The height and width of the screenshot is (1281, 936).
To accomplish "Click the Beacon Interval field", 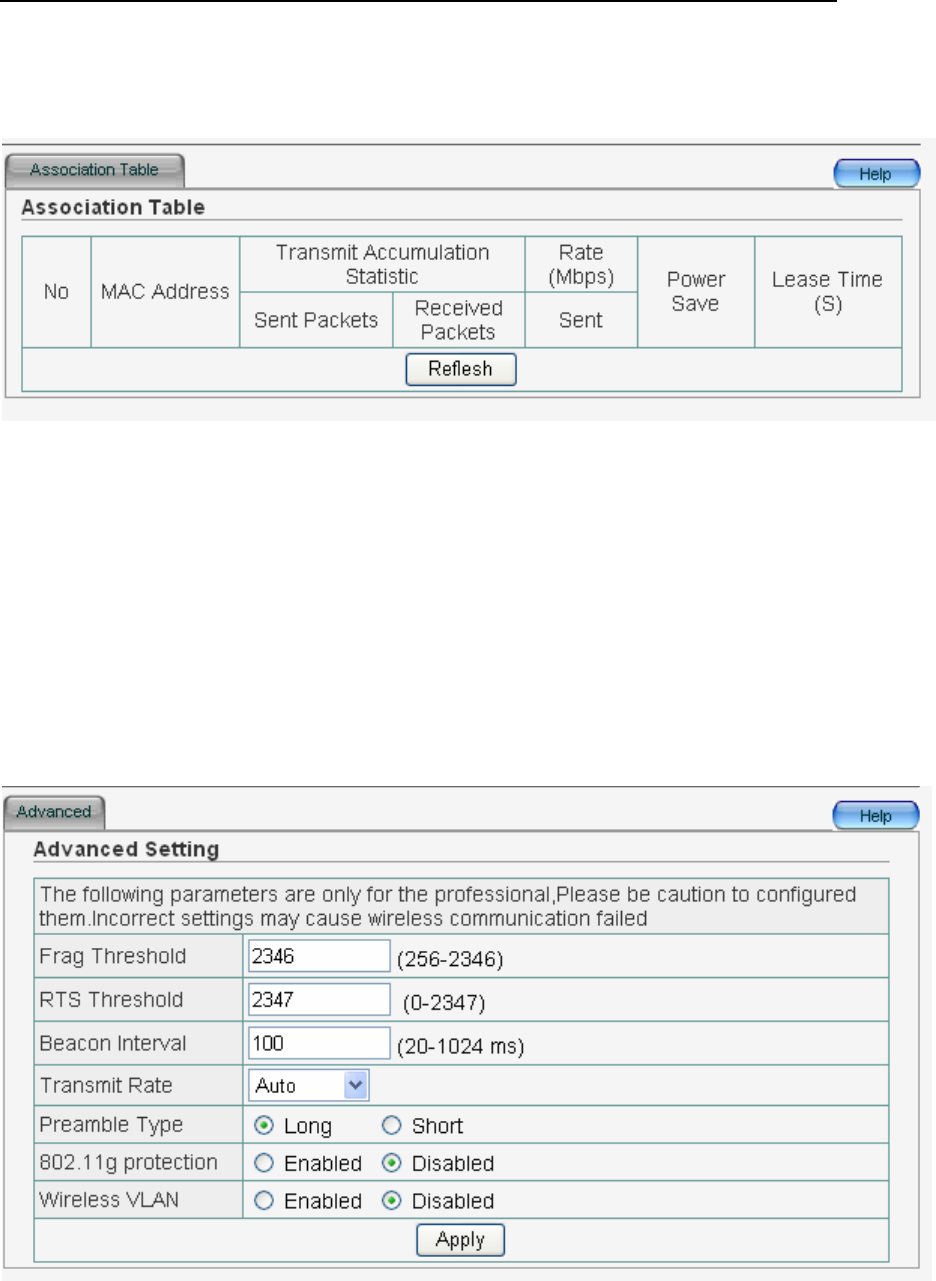I will click(x=317, y=1043).
